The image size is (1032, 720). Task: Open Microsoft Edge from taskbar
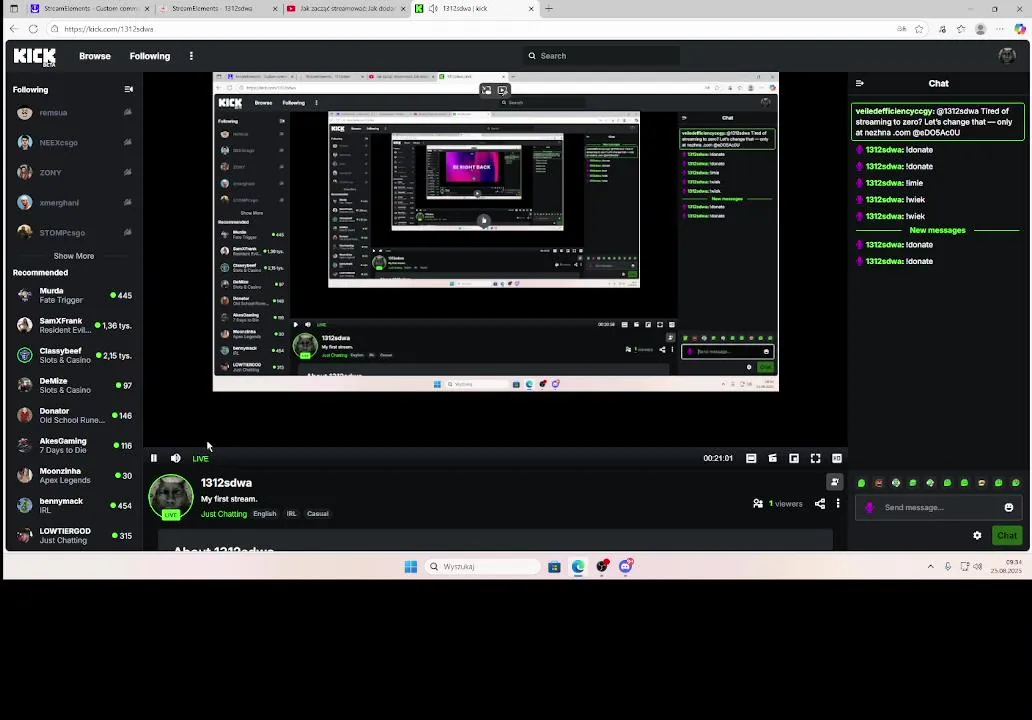tap(578, 567)
